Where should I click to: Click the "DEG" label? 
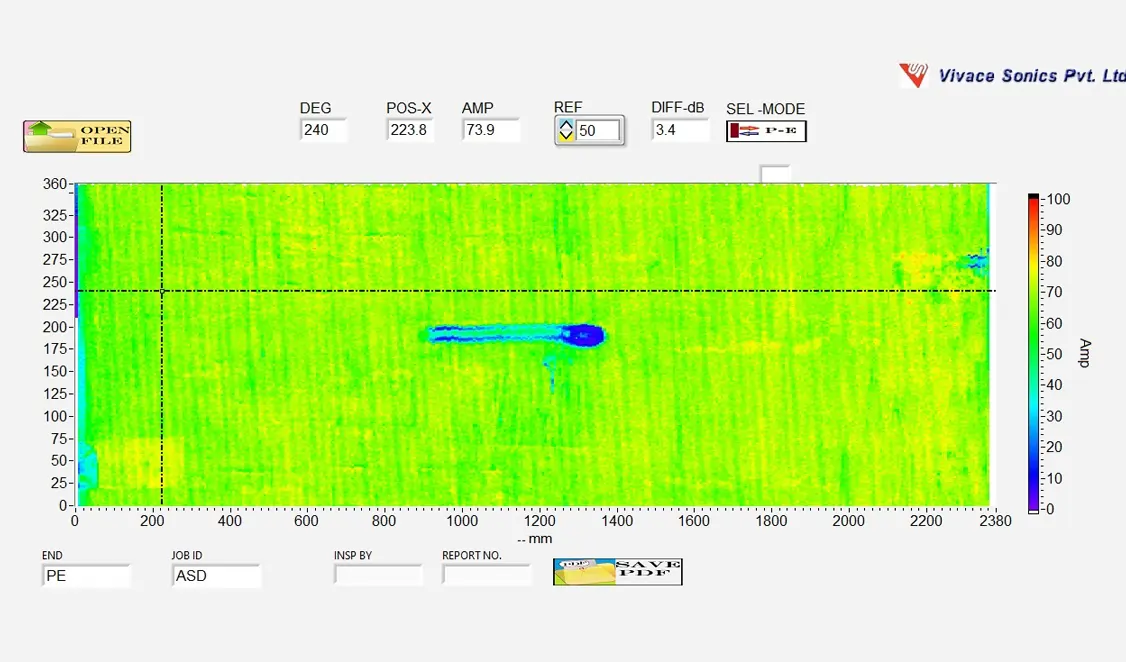315,108
